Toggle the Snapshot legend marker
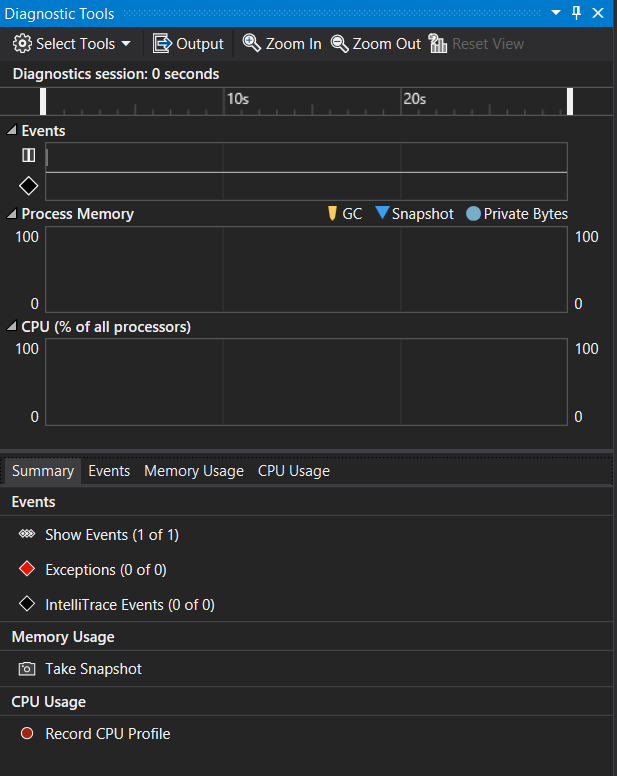Viewport: 617px width, 776px height. pos(382,212)
